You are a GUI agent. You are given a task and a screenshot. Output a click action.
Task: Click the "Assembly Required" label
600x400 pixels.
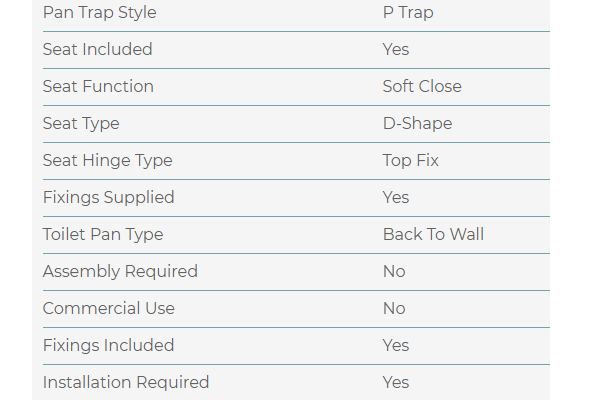120,271
